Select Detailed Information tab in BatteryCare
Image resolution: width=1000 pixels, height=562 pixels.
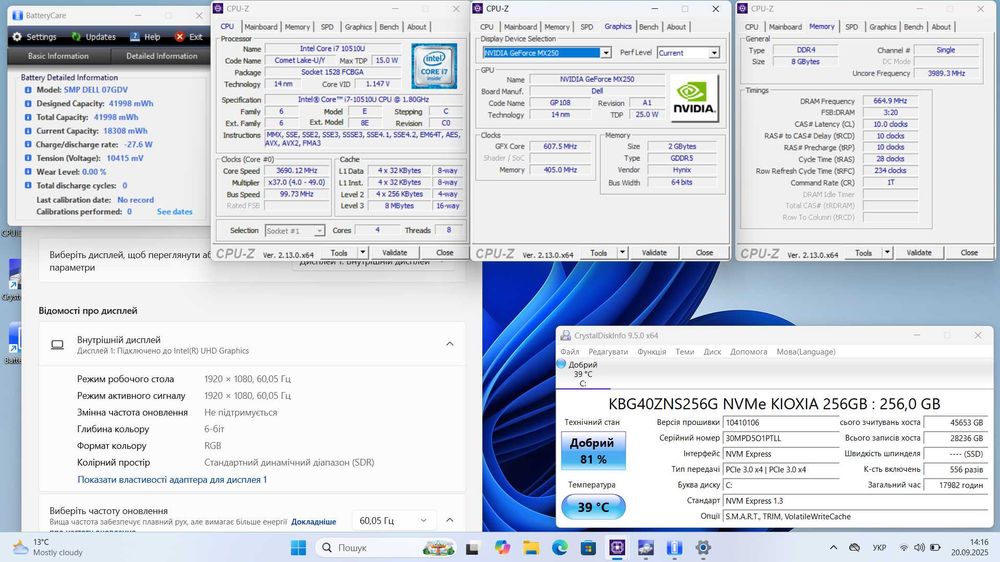tap(161, 56)
